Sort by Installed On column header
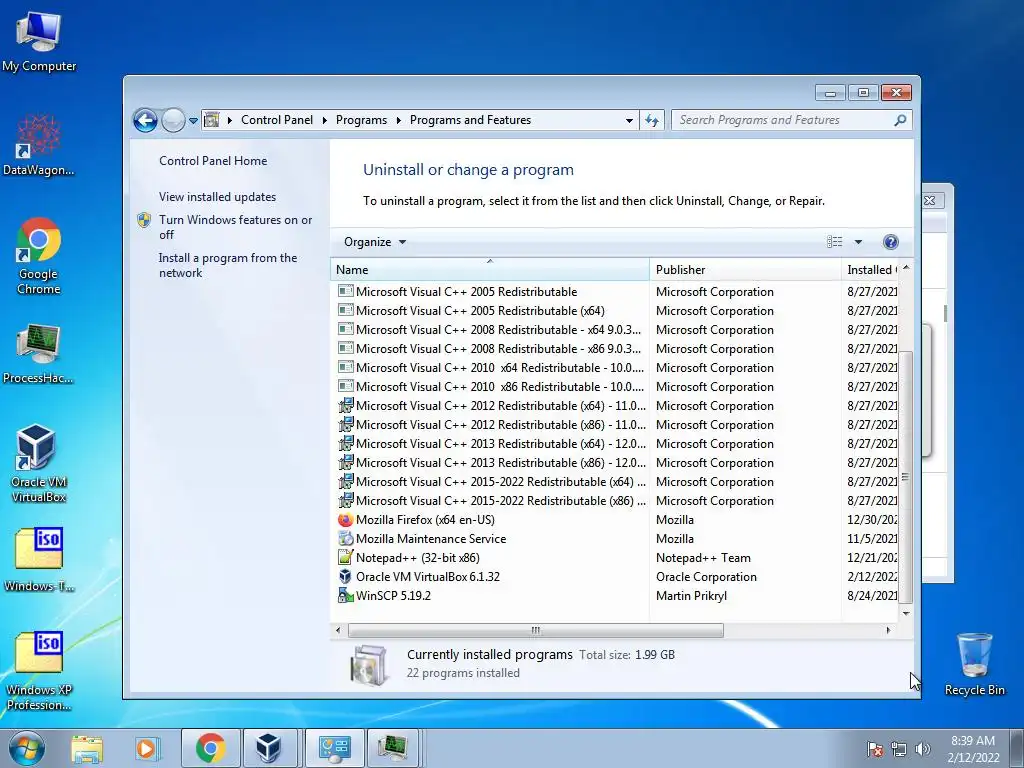Screen dimensions: 1024x768 coord(871,270)
